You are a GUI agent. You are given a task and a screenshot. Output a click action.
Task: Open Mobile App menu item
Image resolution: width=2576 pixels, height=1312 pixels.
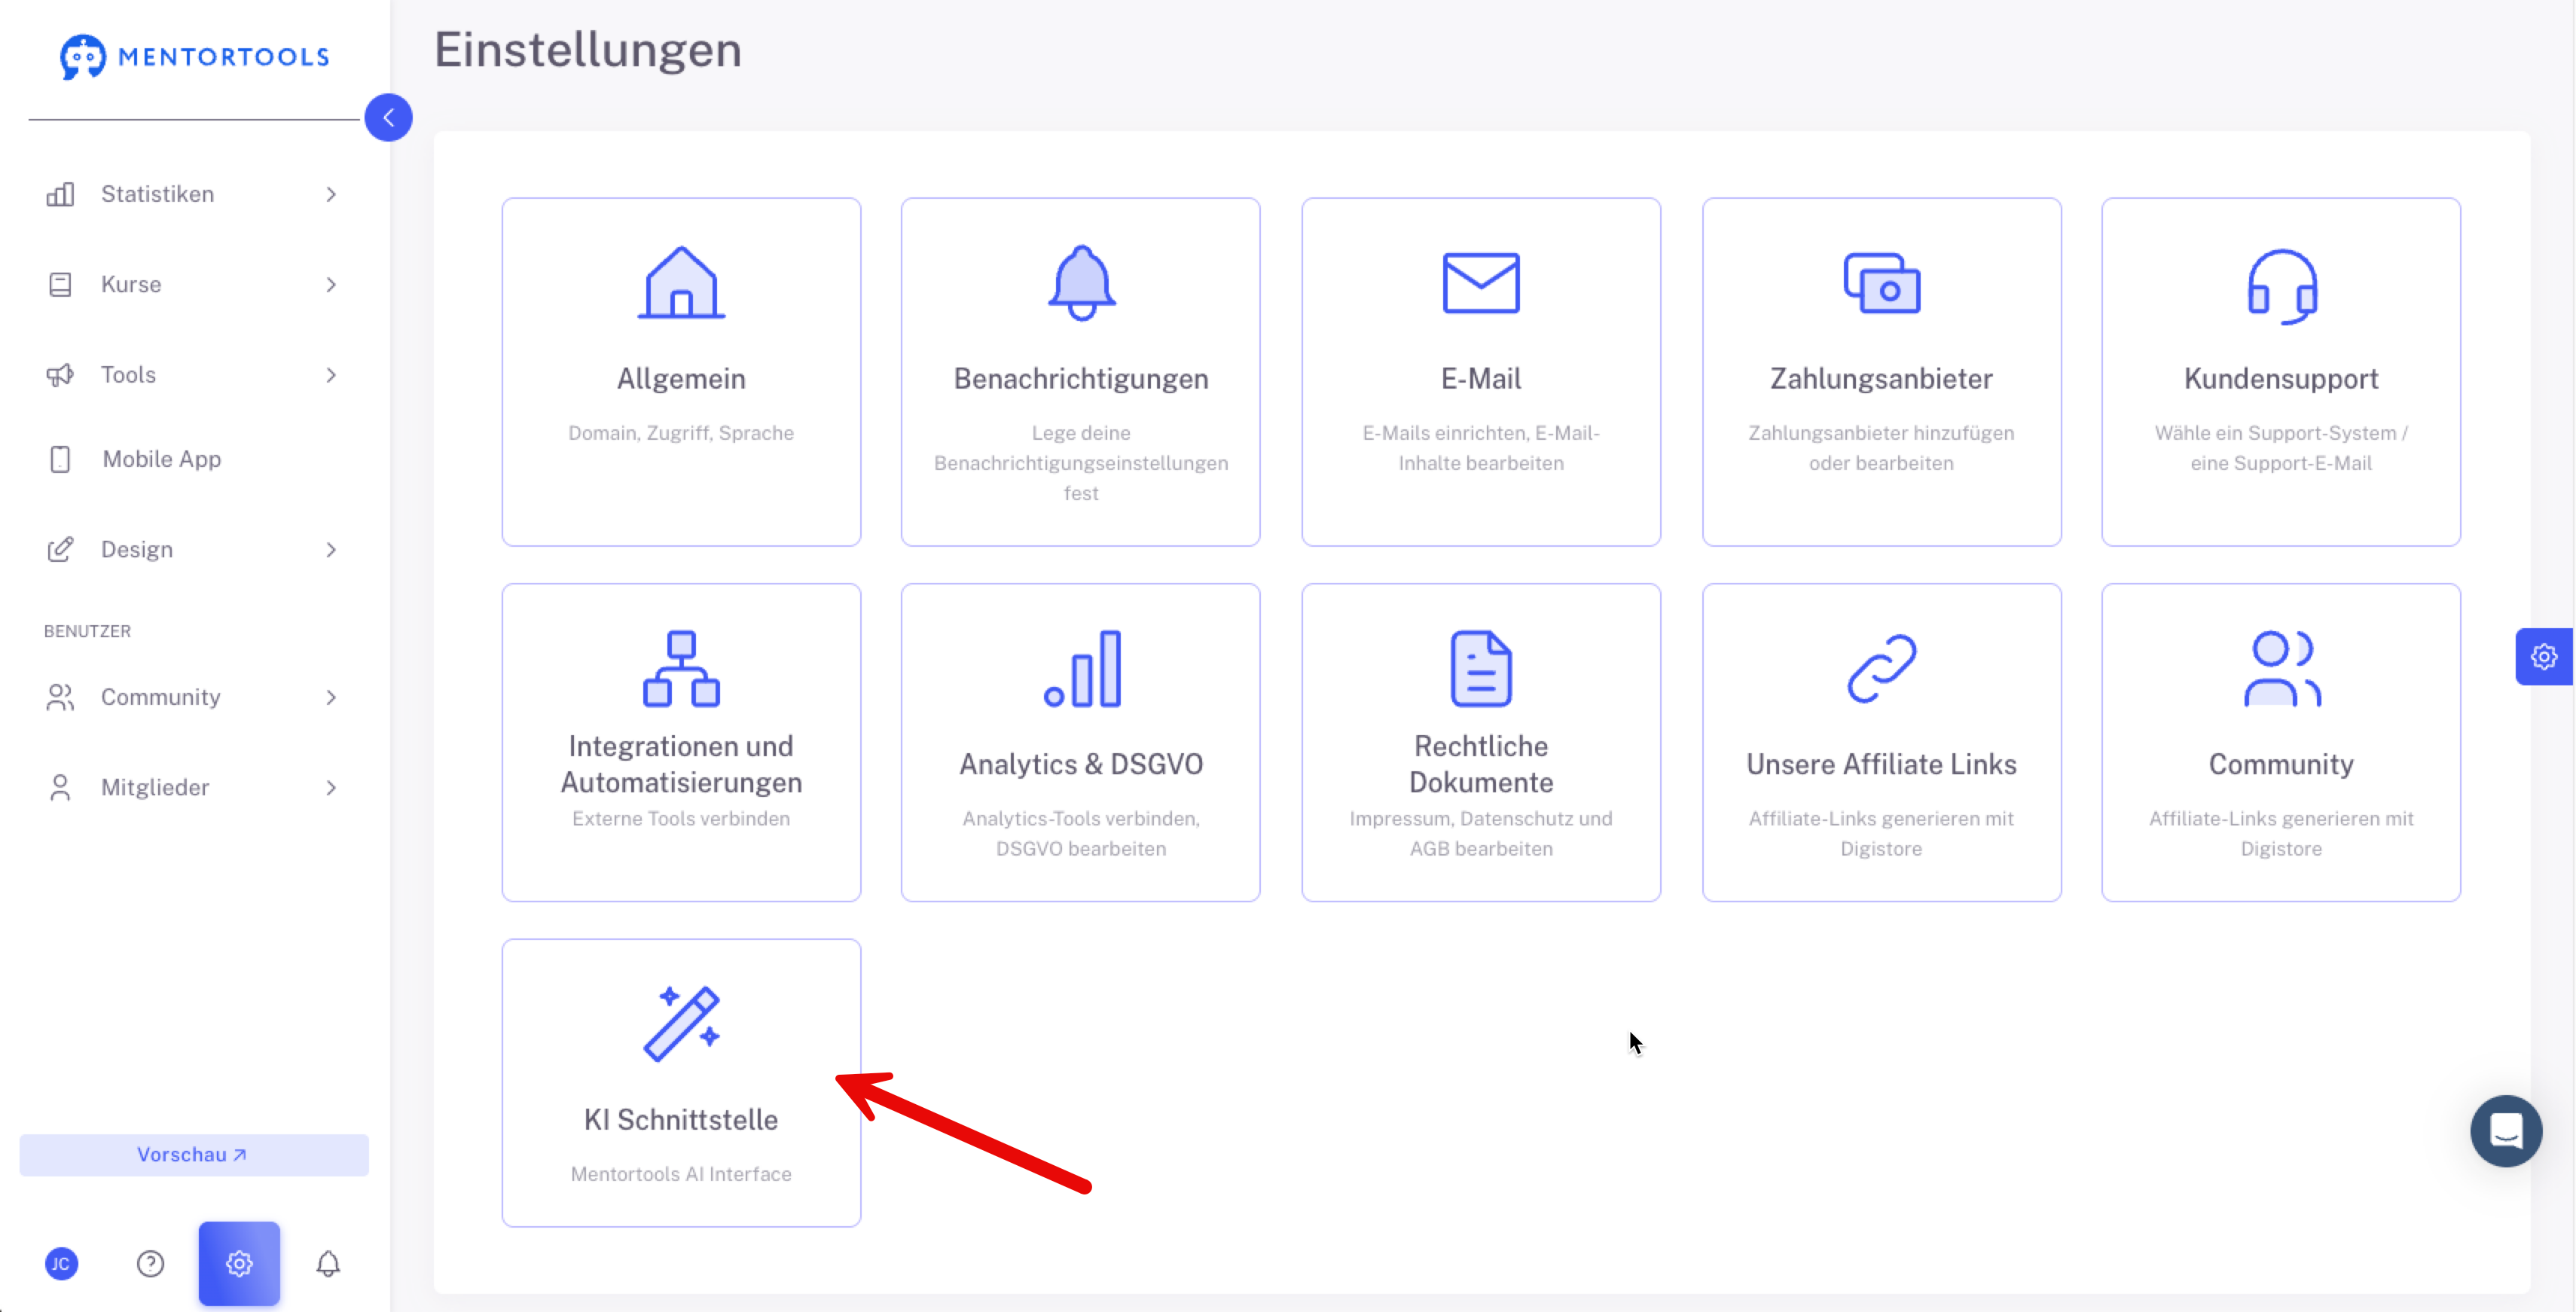pyautogui.click(x=161, y=459)
